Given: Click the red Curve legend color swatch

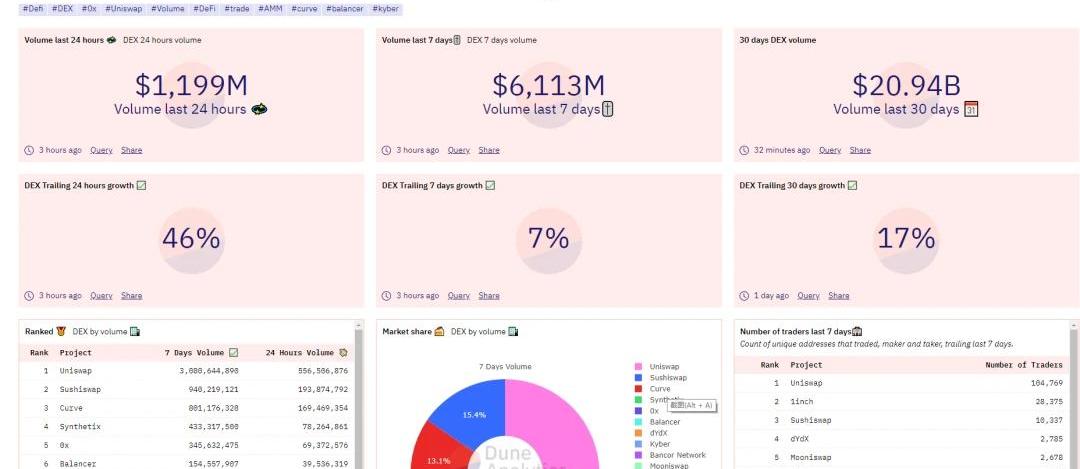Looking at the screenshot, I should click(639, 389).
